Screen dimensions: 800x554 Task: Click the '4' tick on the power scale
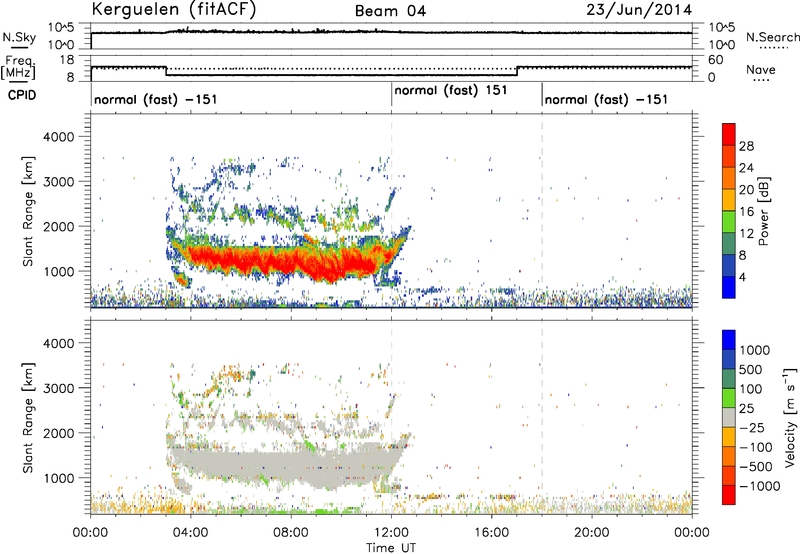pos(742,277)
